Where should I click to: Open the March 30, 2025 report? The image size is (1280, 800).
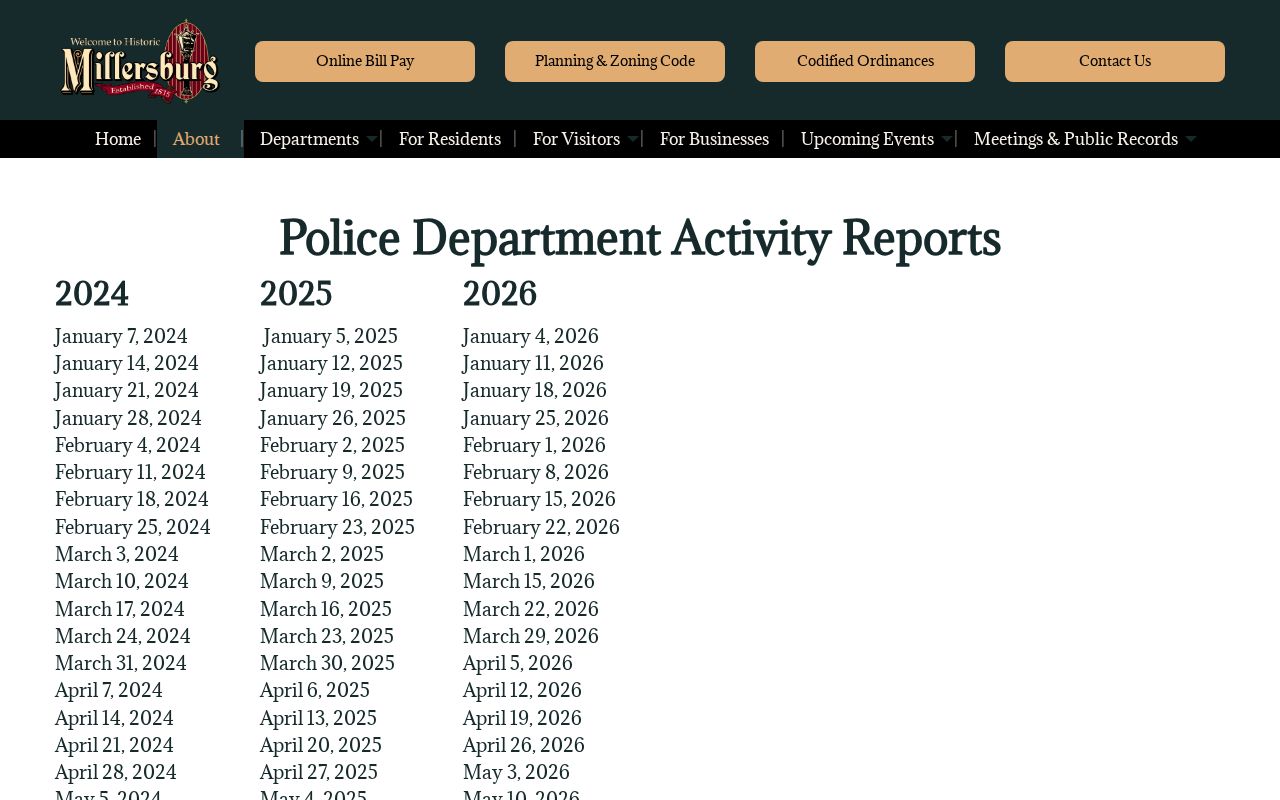327,663
